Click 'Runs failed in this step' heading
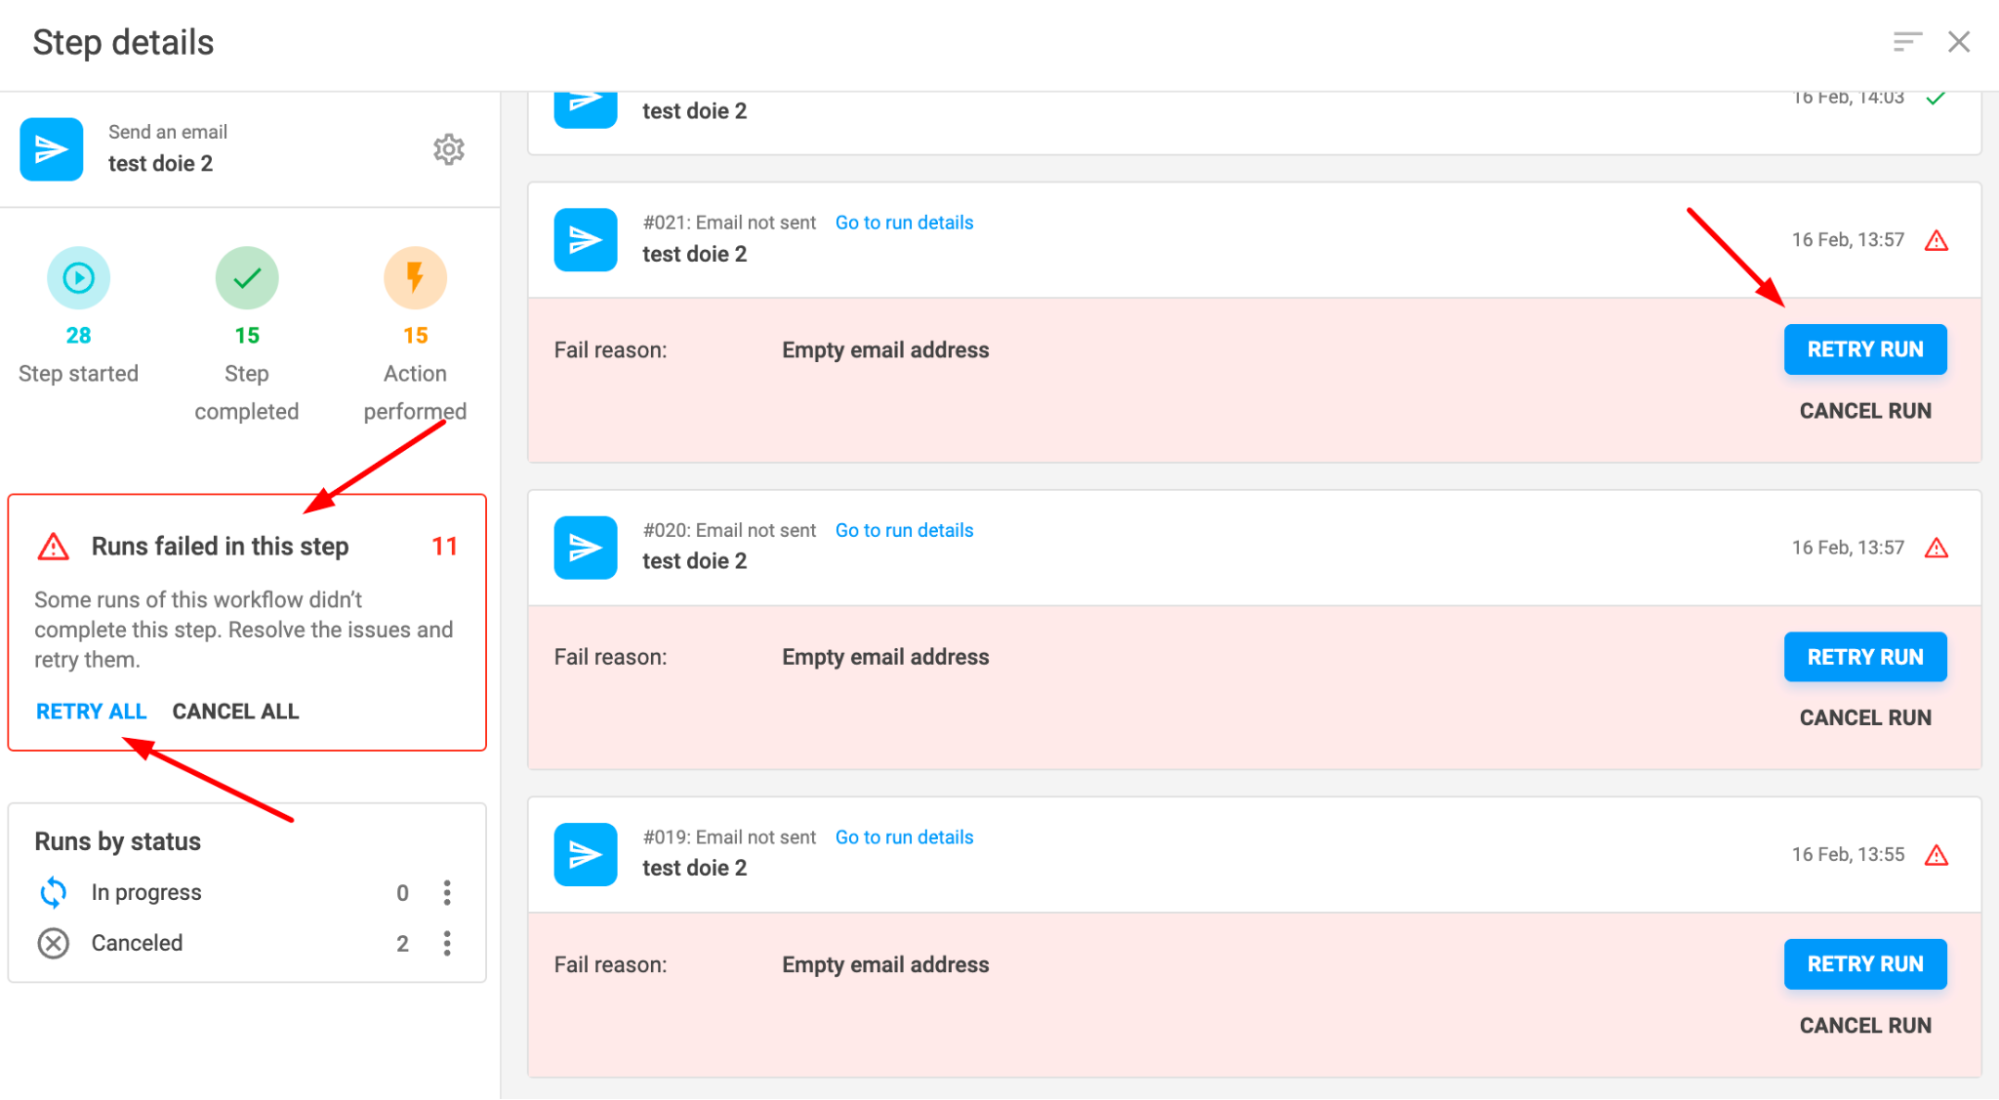The height and width of the screenshot is (1100, 1999). pos(220,546)
